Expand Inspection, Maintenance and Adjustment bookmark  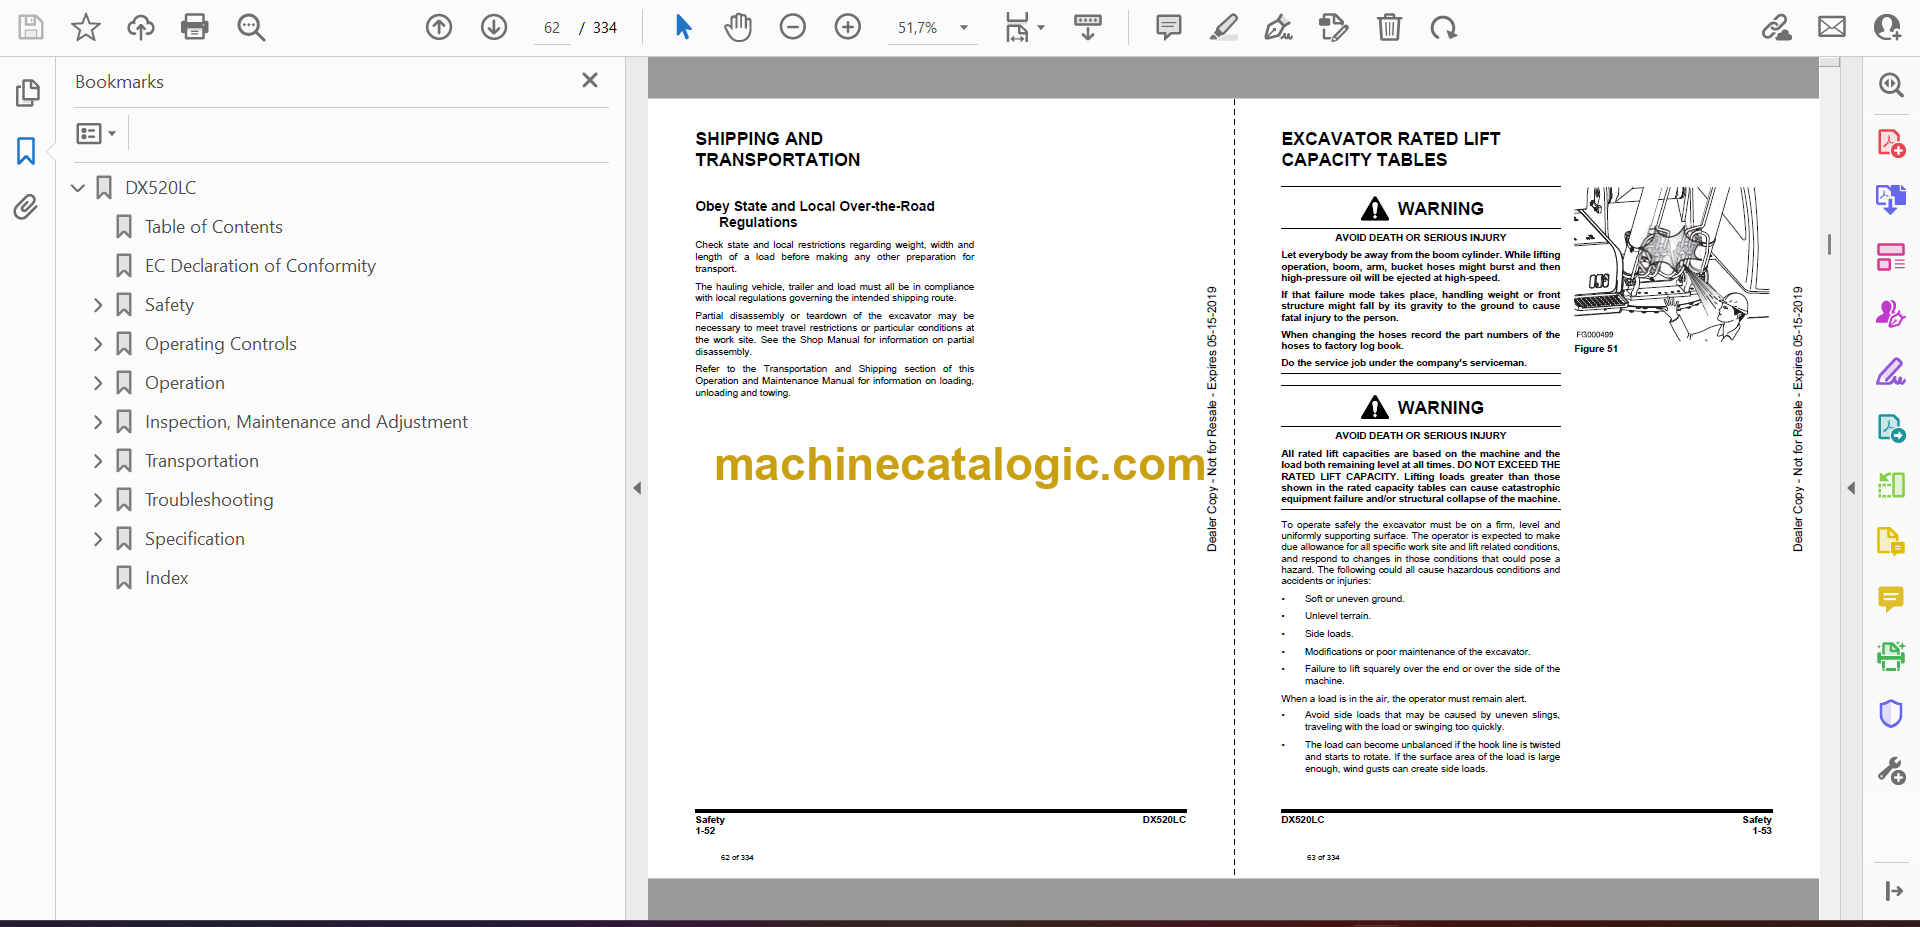tap(98, 422)
